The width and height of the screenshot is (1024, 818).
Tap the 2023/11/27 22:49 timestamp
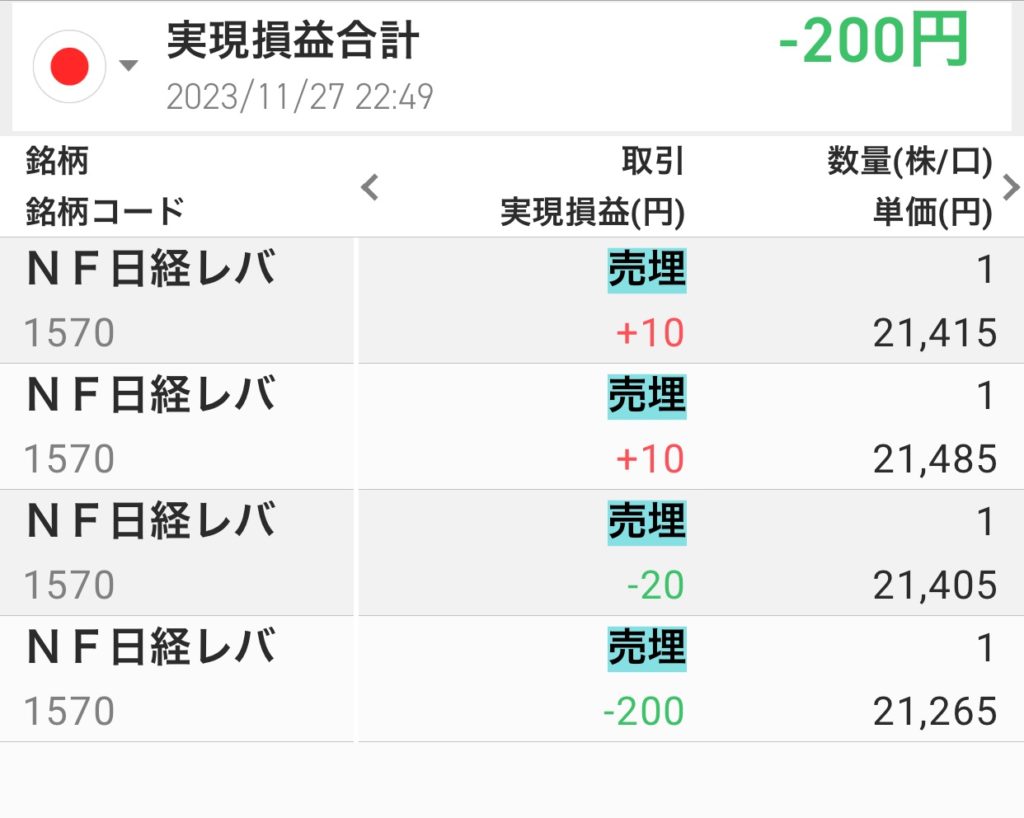(299, 97)
